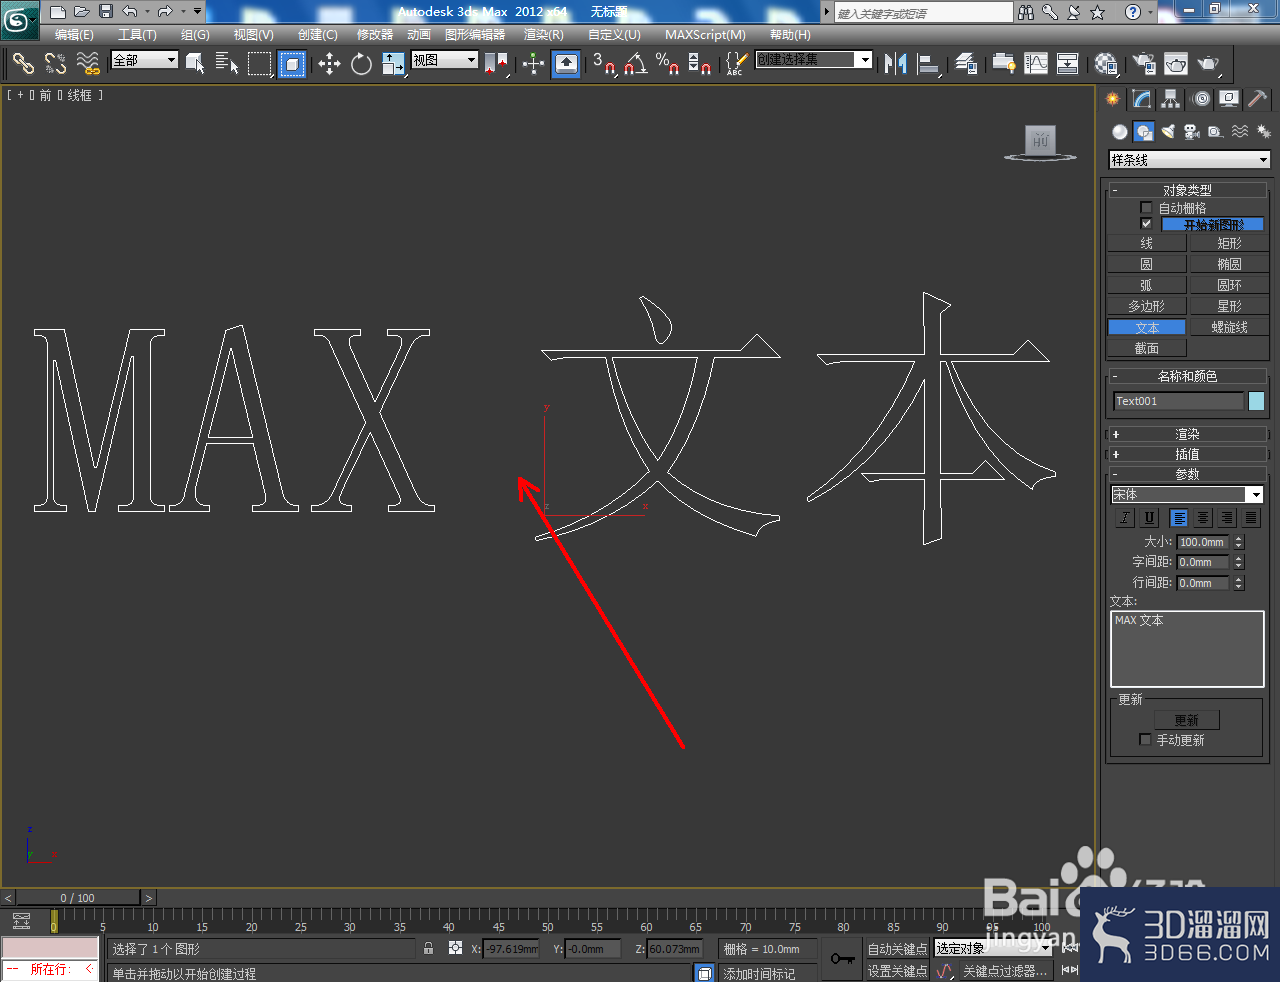This screenshot has width=1280, height=982.
Task: Open the Layer Manager
Action: pyautogui.click(x=966, y=64)
